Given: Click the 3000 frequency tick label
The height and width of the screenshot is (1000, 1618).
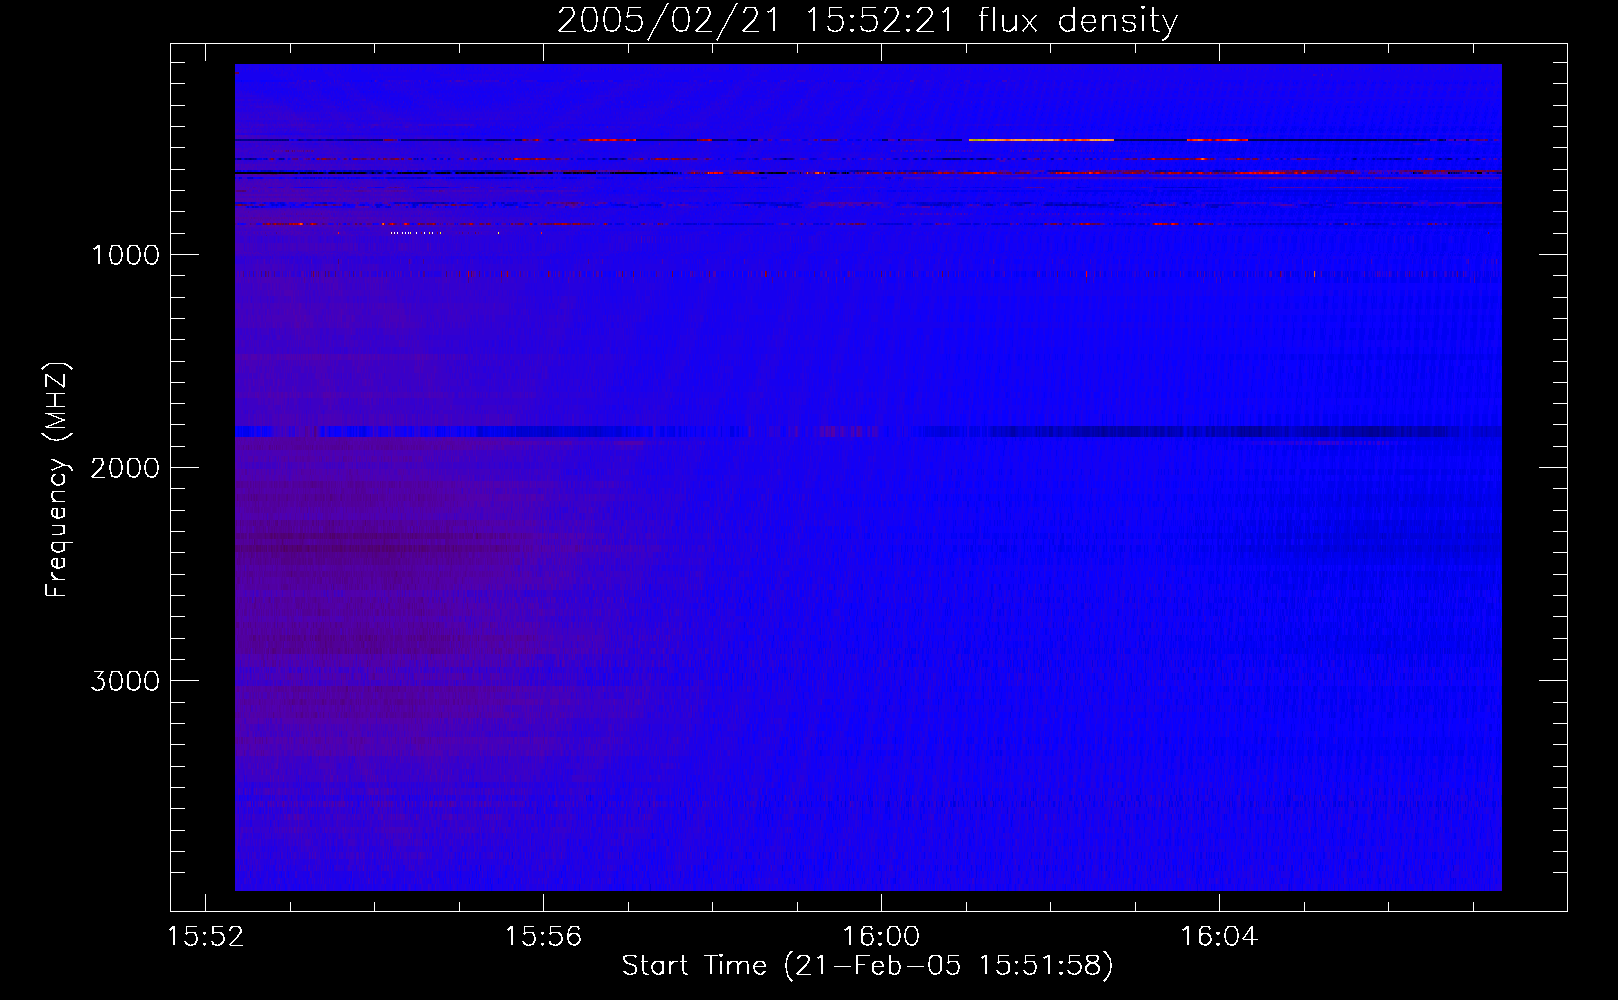Looking at the screenshot, I should pos(125,681).
